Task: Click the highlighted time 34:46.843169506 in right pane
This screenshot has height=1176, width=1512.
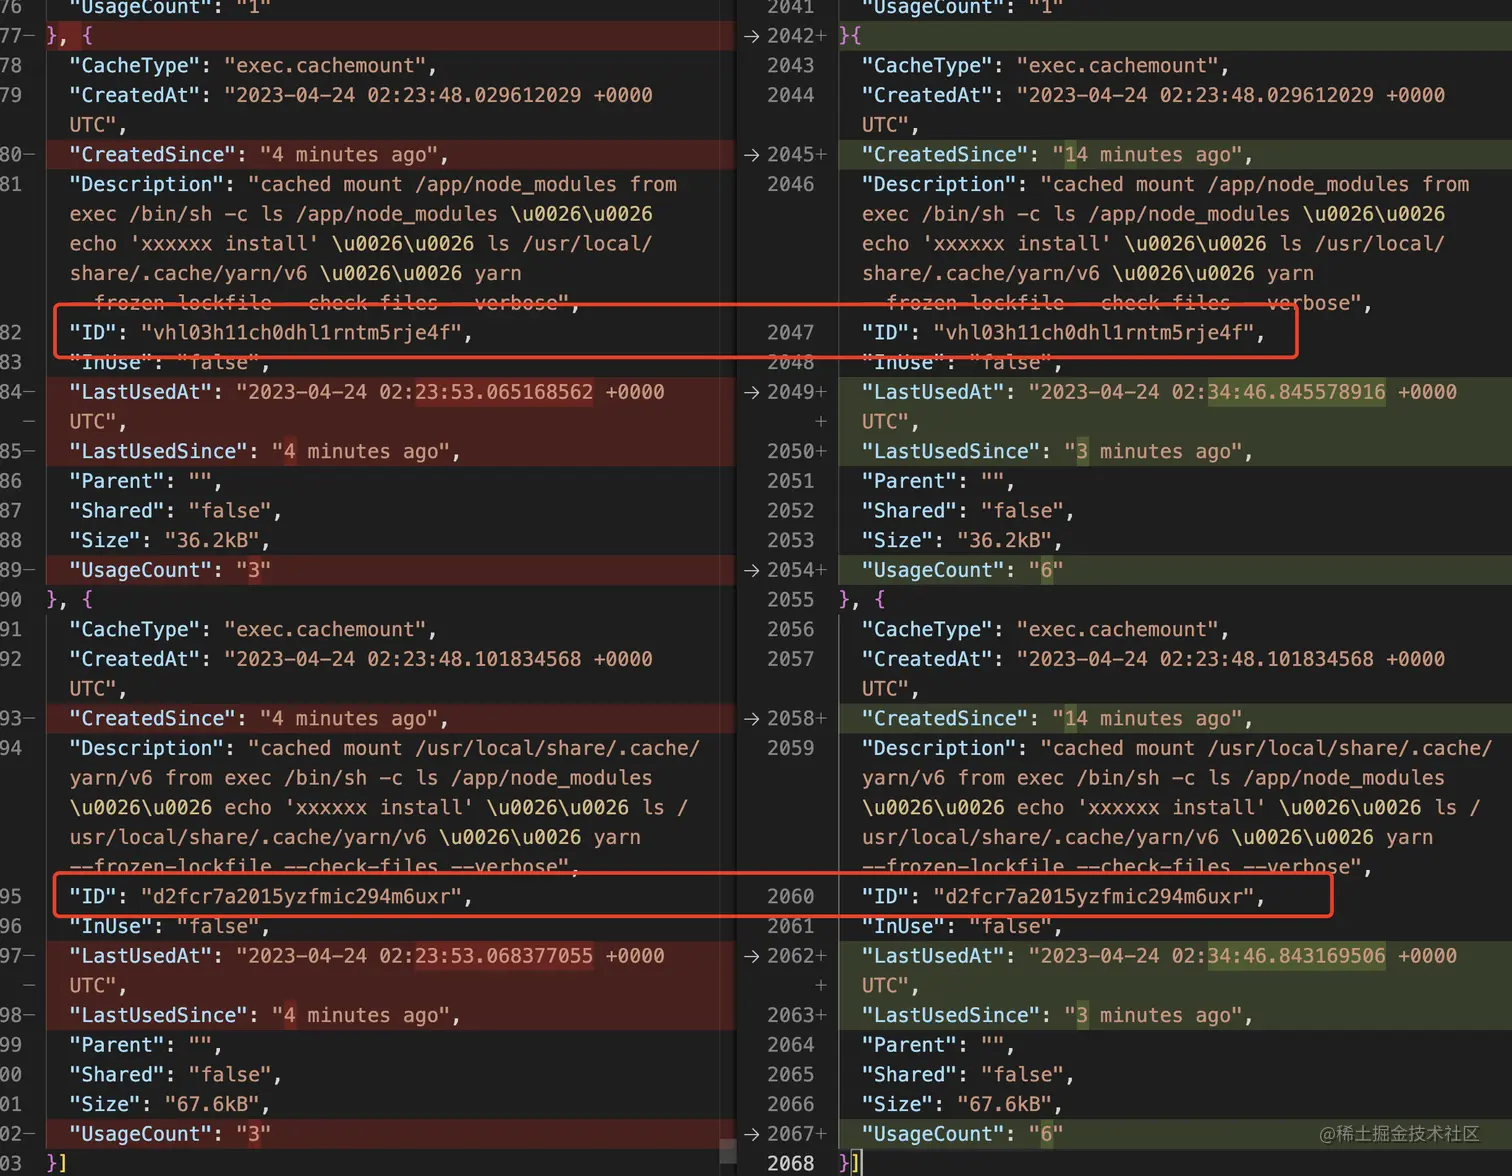Action: (x=1297, y=956)
